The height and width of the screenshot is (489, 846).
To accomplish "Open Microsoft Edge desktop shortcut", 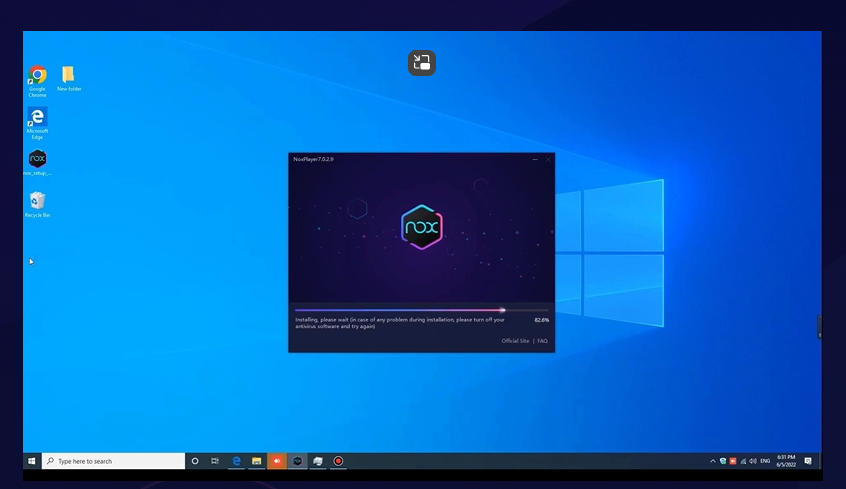I will 37,123.
